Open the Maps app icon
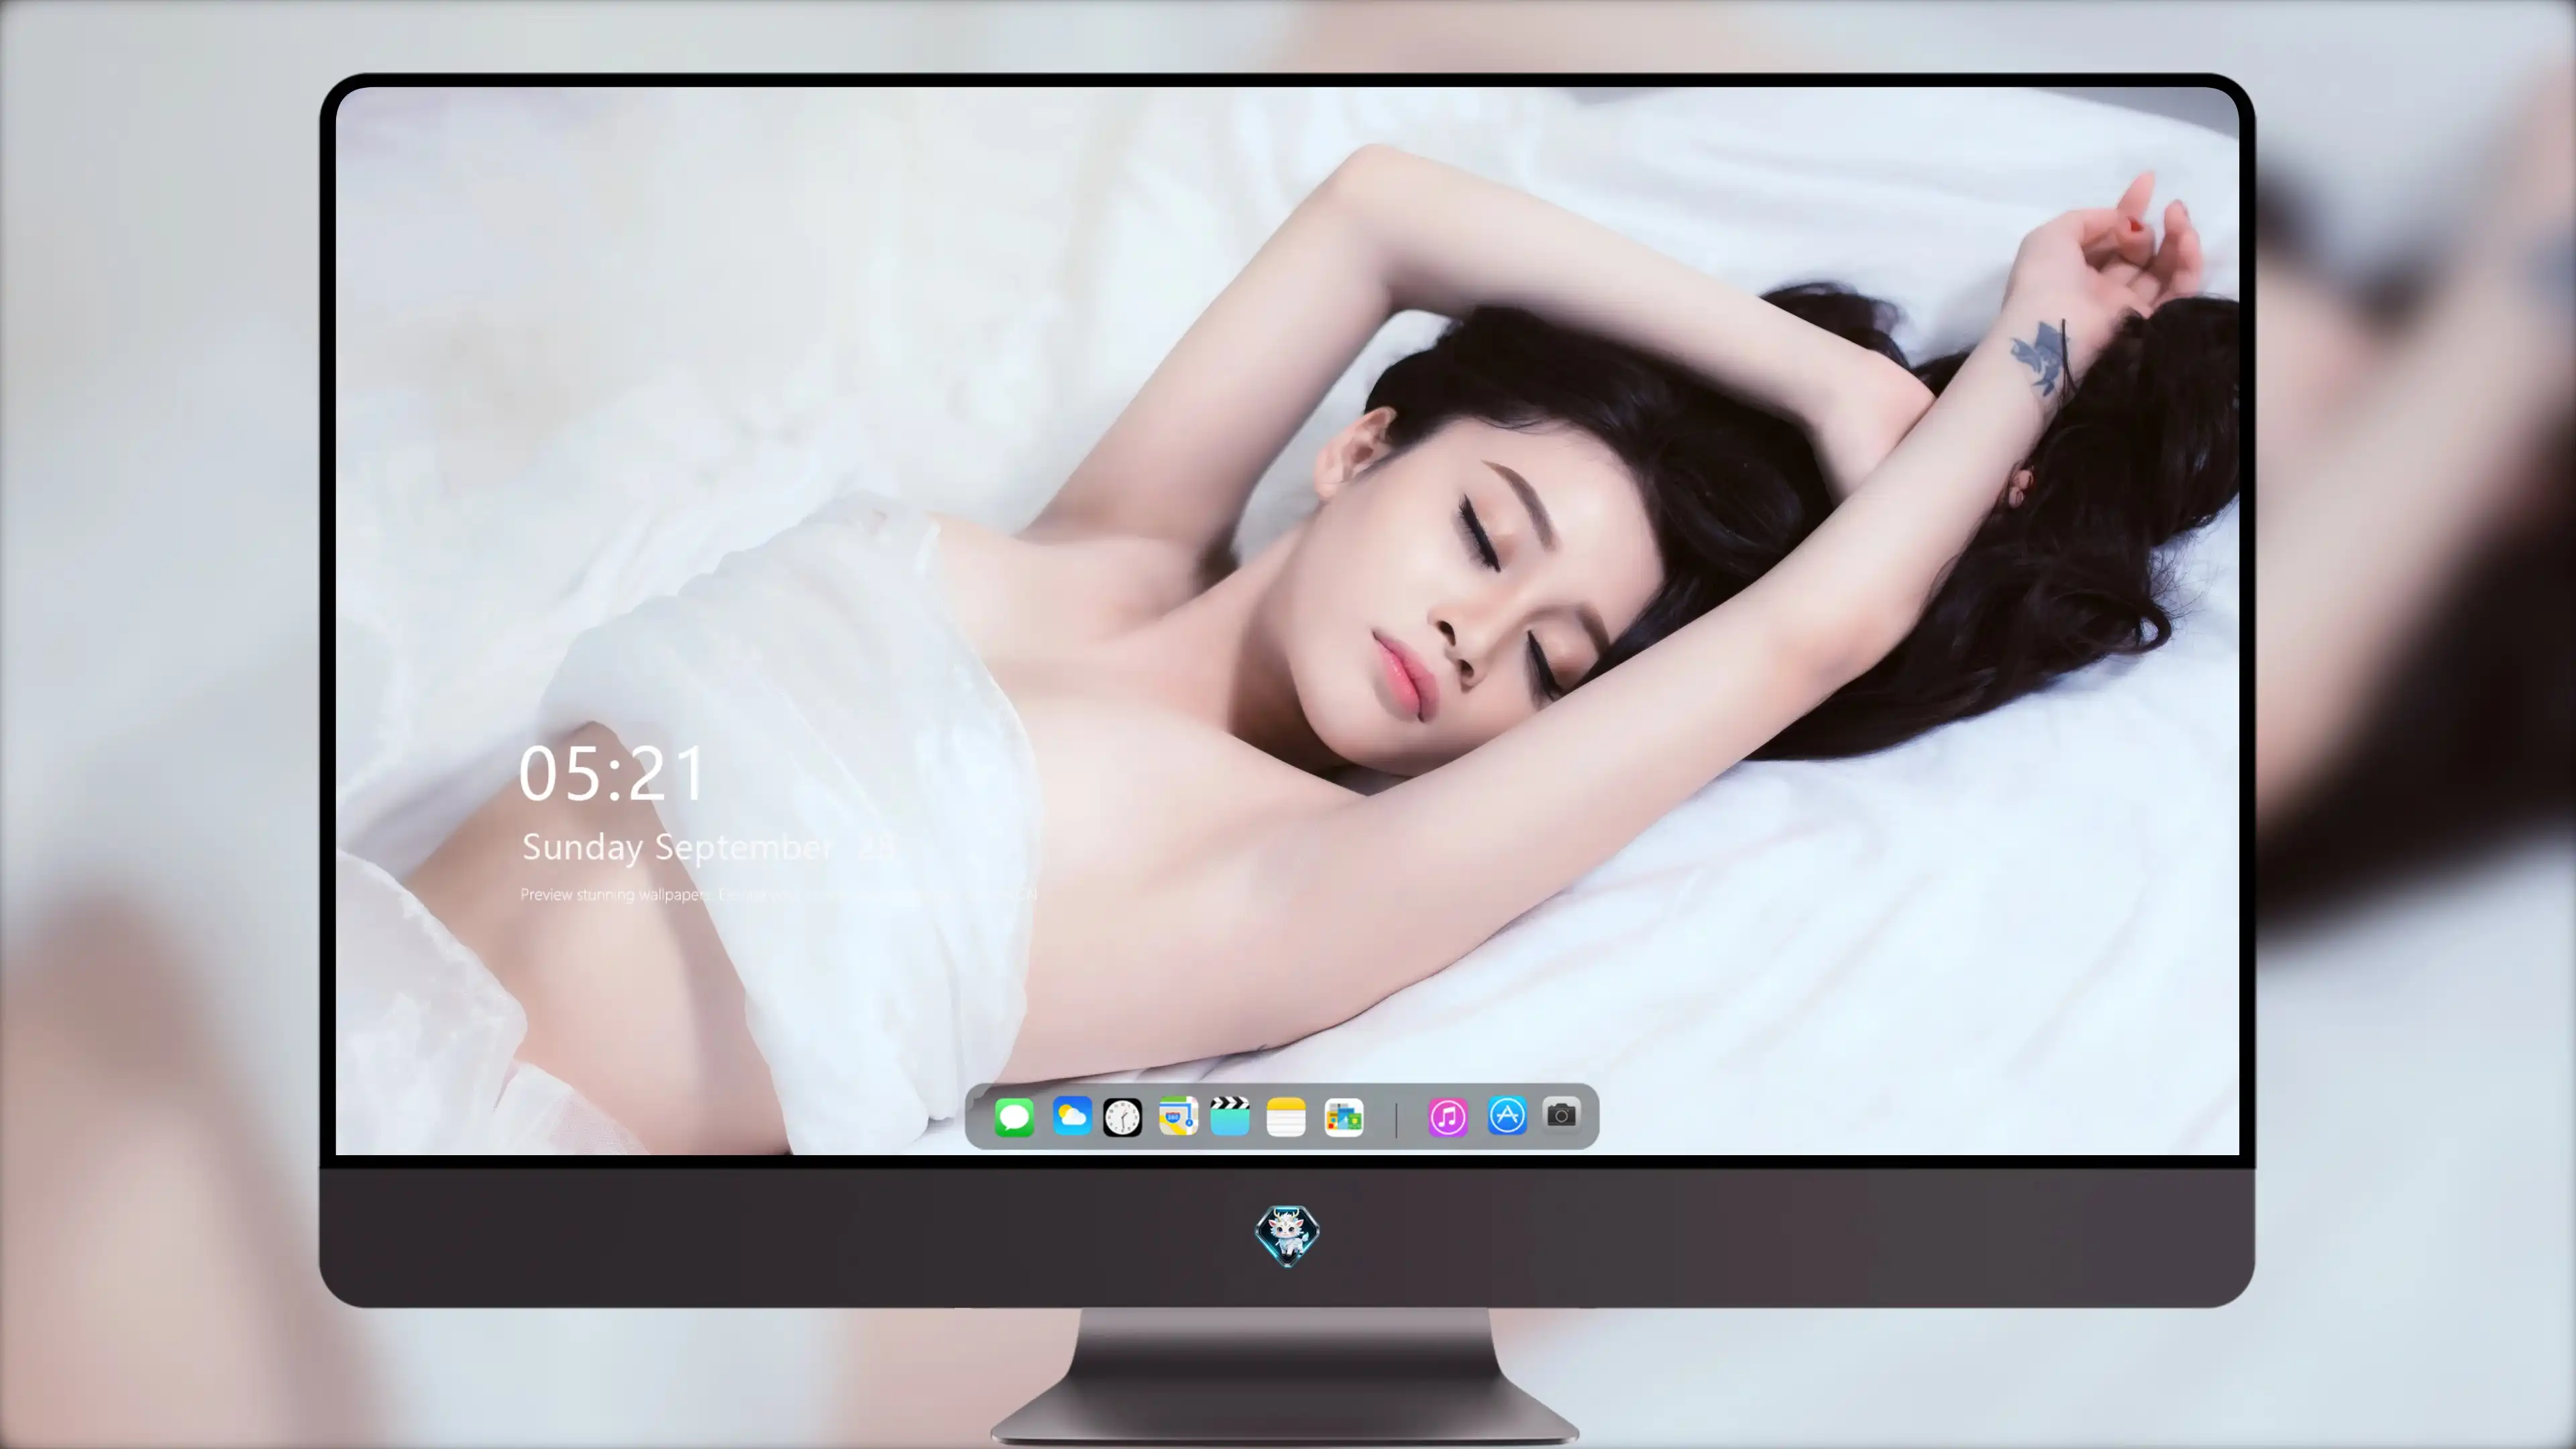 tap(1178, 1116)
